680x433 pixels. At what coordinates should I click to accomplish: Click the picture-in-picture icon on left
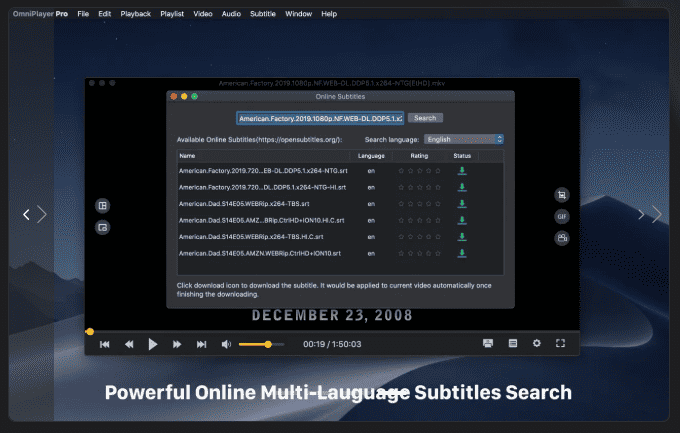click(102, 227)
